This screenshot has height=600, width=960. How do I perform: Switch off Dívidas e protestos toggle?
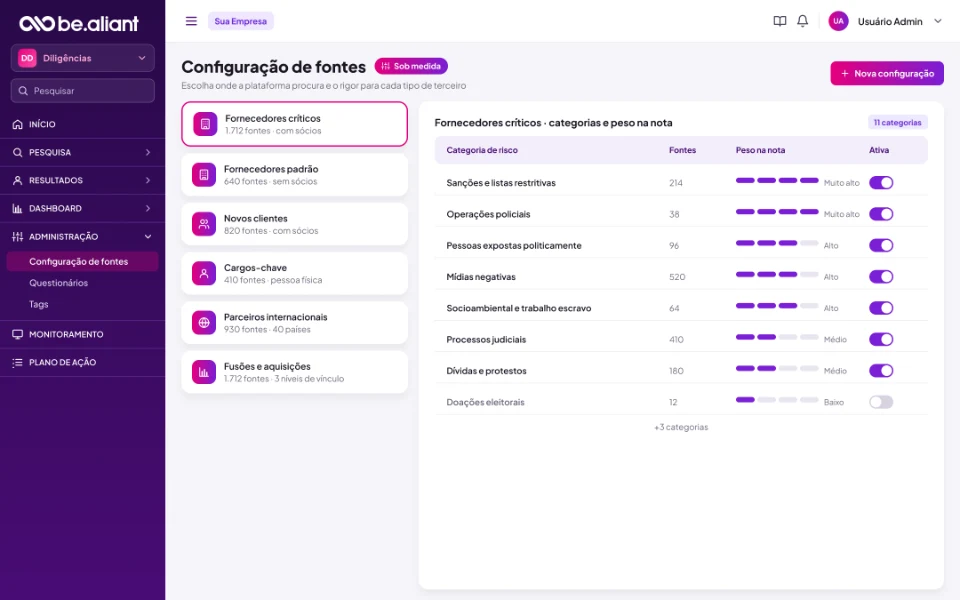coord(881,370)
